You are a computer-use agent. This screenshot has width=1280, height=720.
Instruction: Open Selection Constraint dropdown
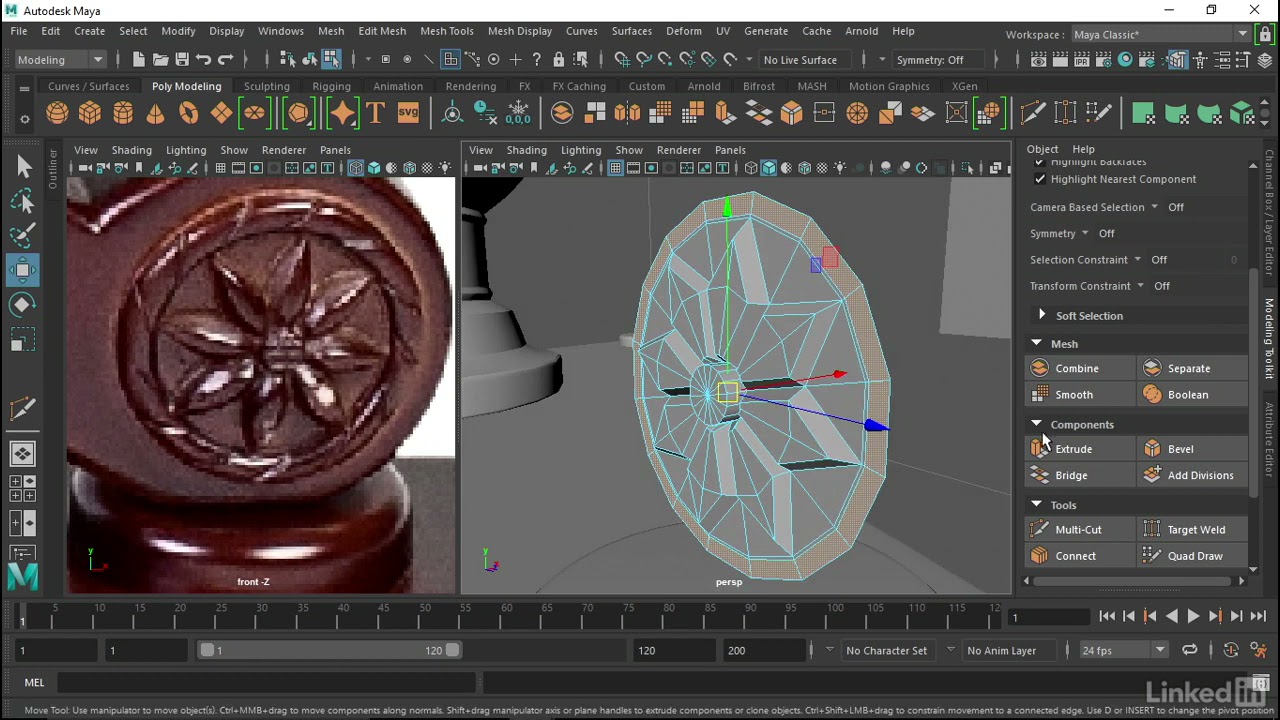[1137, 260]
